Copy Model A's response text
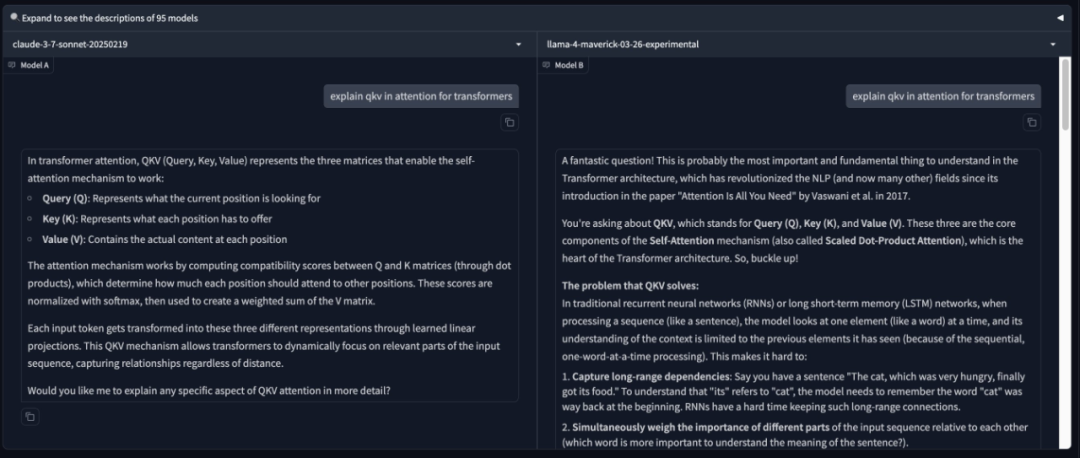1080x458 pixels. (x=30, y=416)
